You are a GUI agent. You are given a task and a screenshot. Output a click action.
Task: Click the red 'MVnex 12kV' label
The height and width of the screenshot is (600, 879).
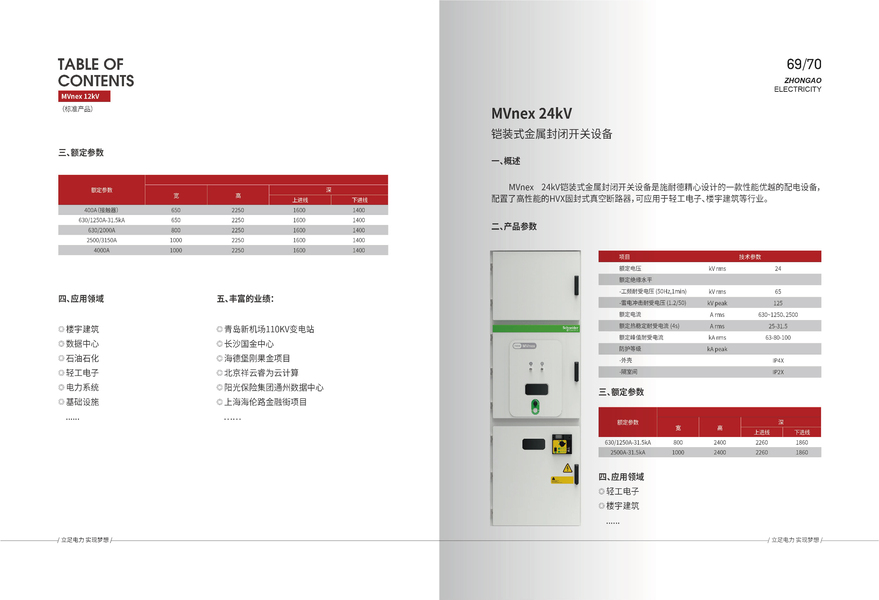point(84,96)
